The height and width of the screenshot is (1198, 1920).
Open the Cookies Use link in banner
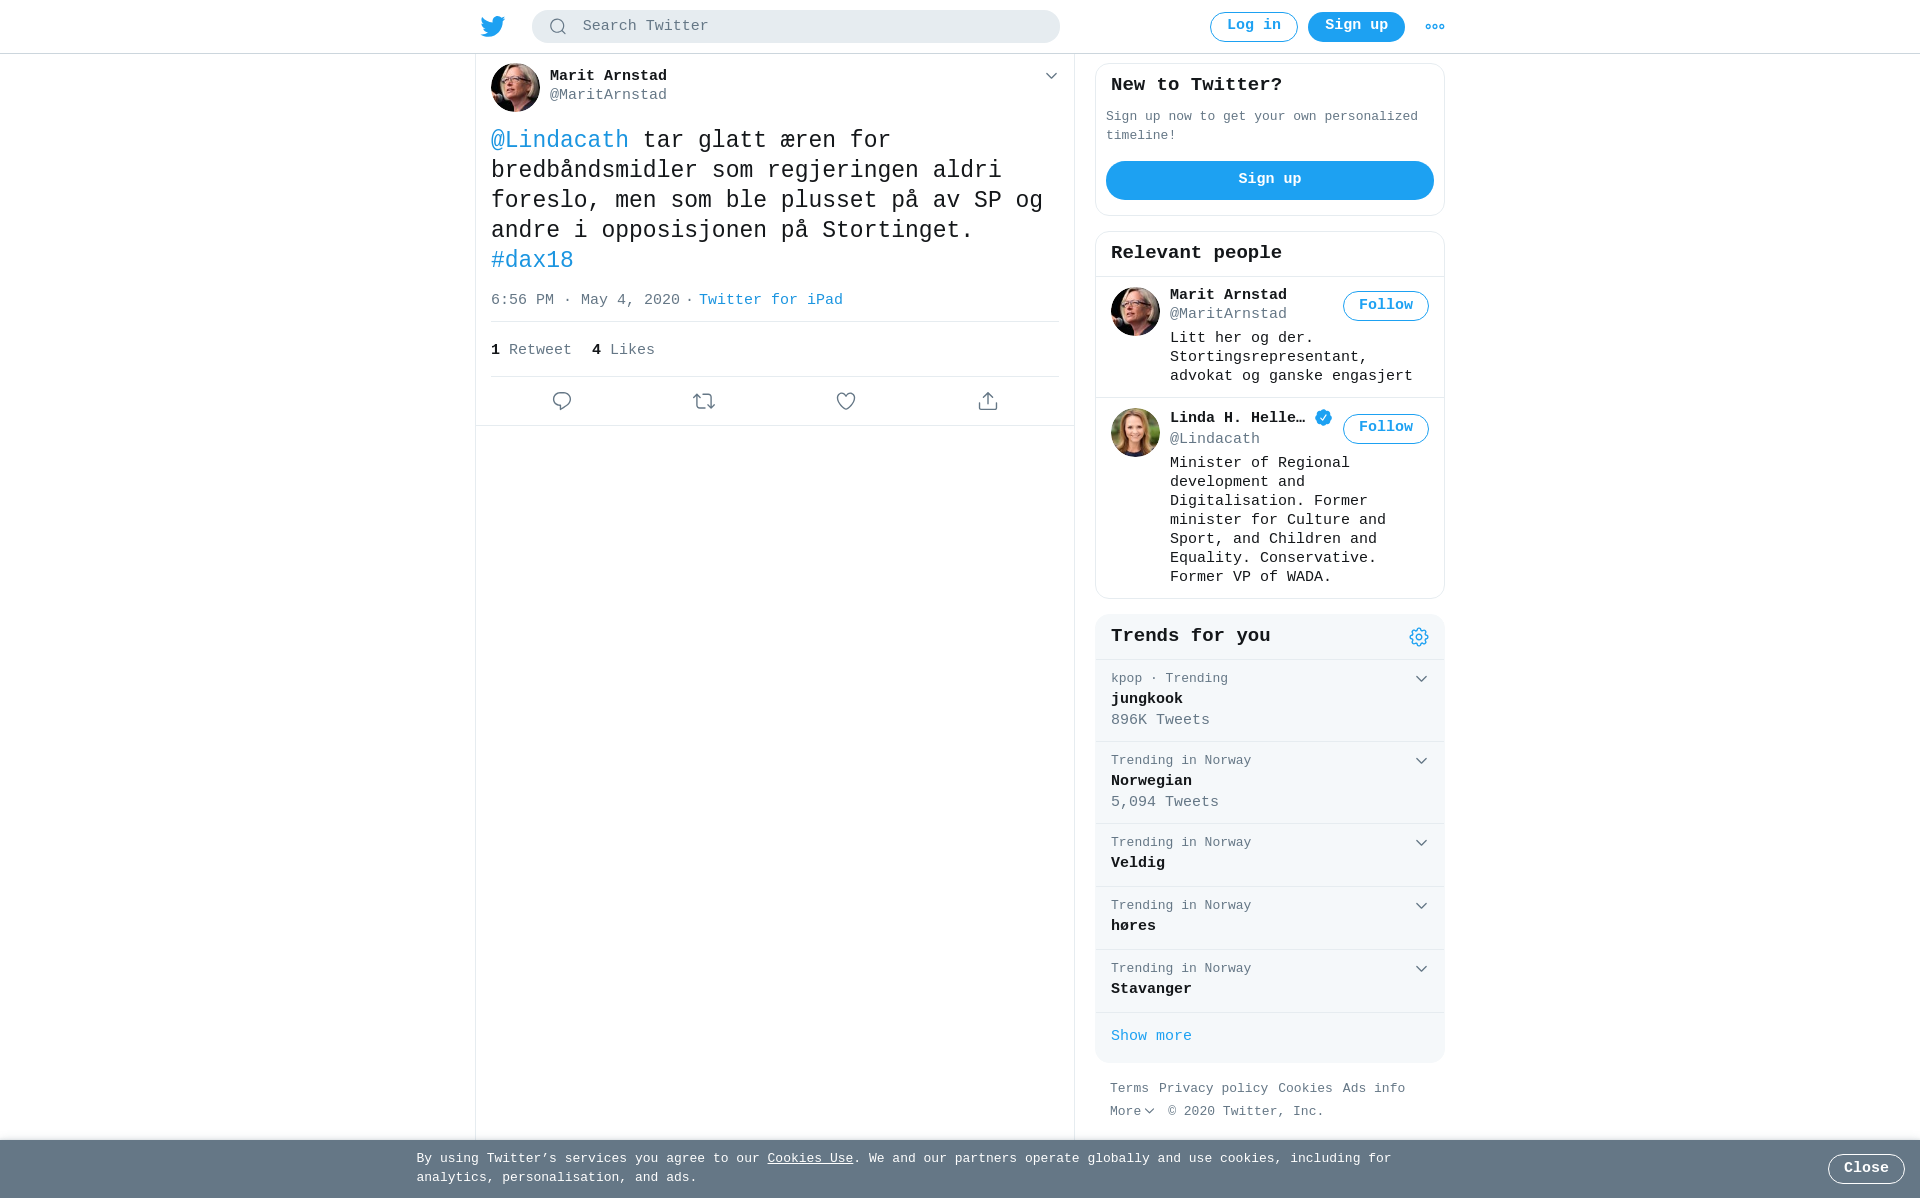coord(810,1159)
